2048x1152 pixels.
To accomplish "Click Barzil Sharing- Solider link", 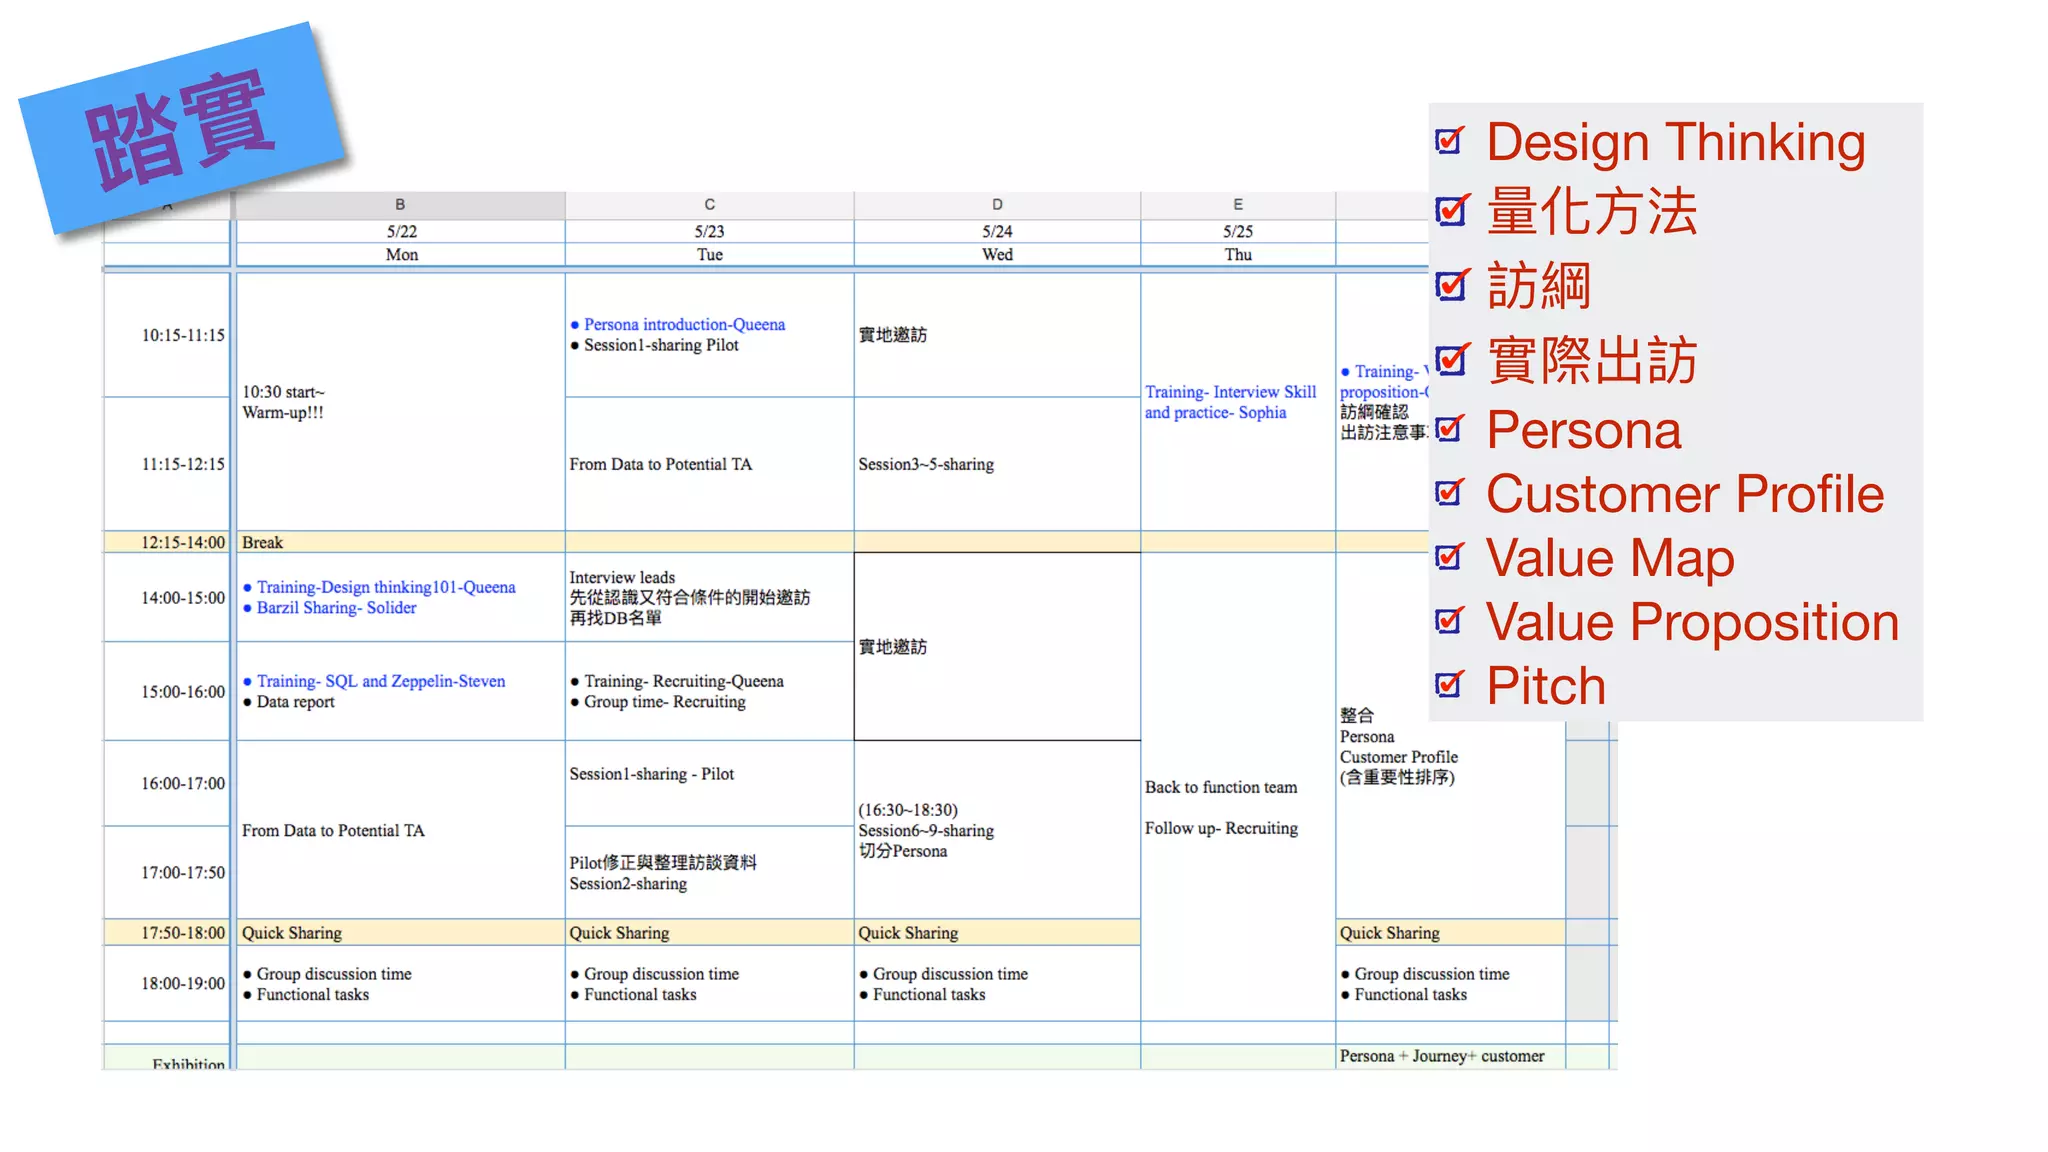I will click(336, 608).
